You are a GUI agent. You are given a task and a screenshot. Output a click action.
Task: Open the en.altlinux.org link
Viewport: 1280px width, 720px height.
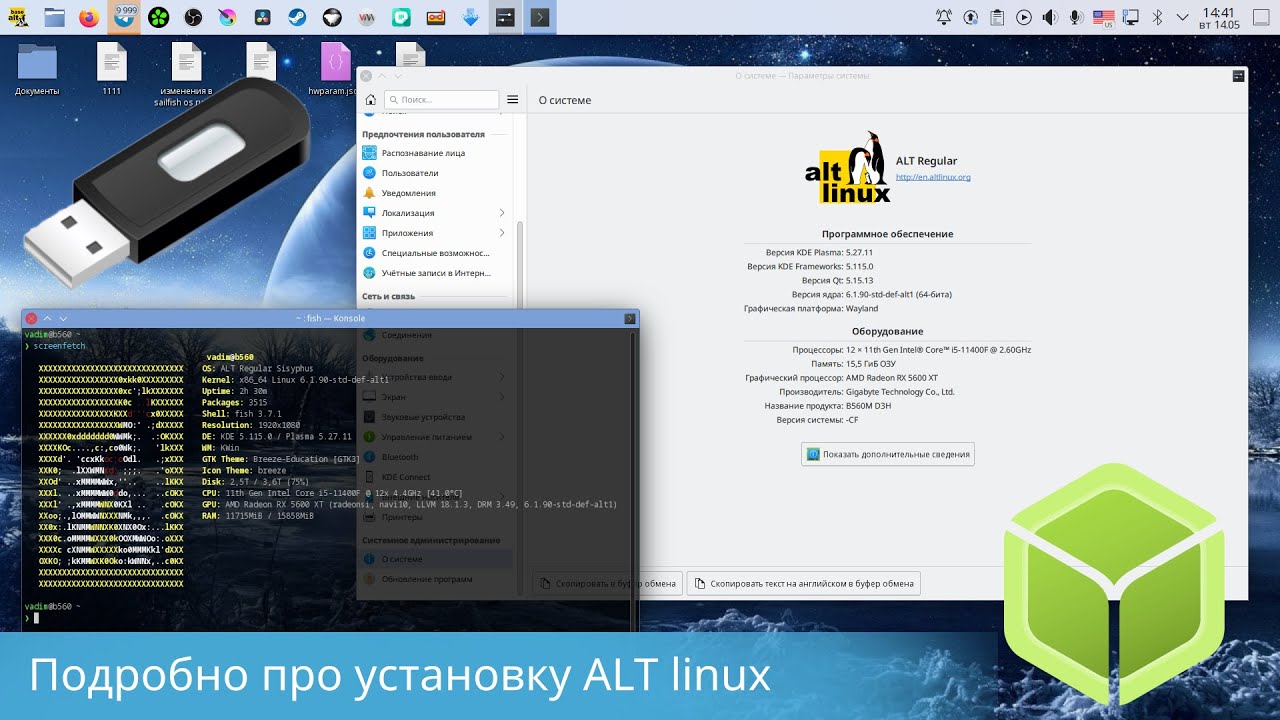point(933,177)
